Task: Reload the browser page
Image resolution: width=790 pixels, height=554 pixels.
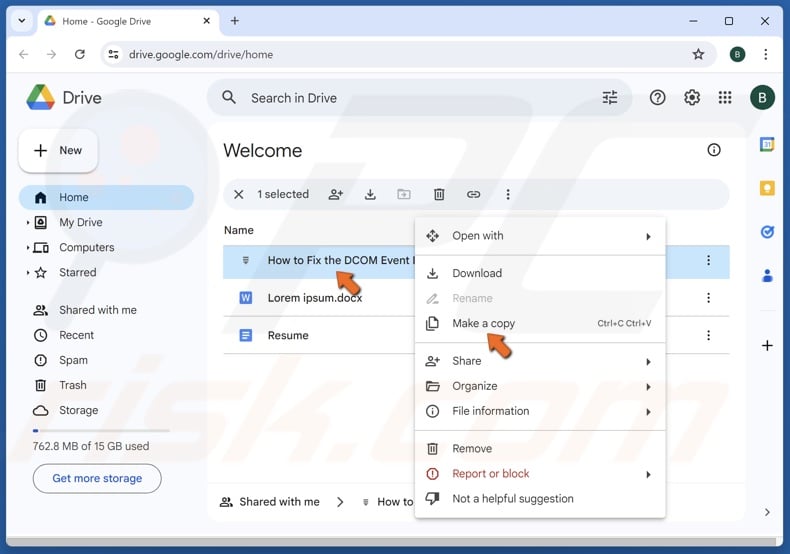Action: 80,54
